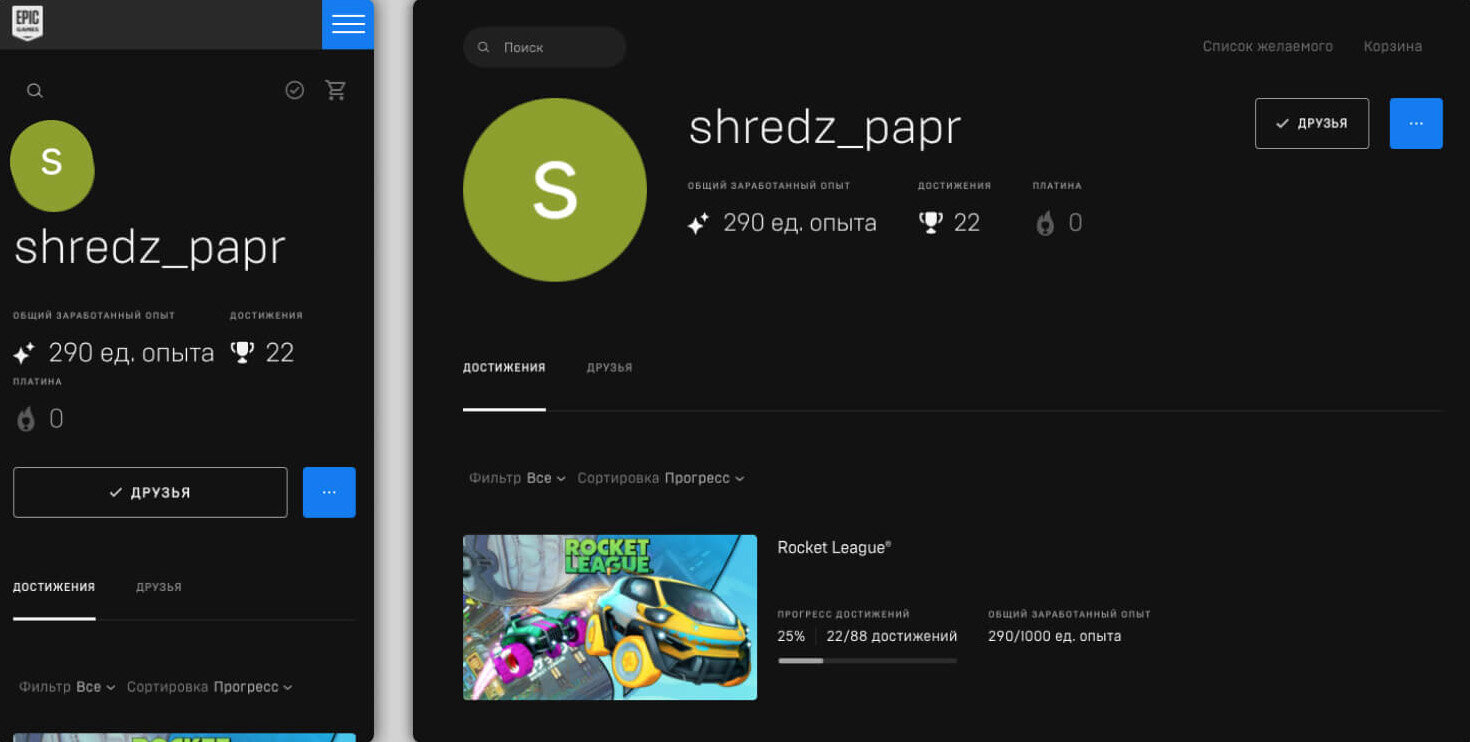Viewport: 1470px width, 742px height.
Task: Click the ДРУЗЬЯ friends button in desktop header
Action: click(1312, 123)
